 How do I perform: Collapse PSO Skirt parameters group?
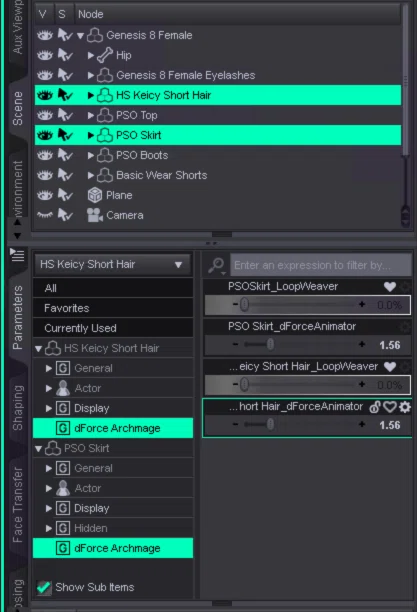pyautogui.click(x=38, y=449)
